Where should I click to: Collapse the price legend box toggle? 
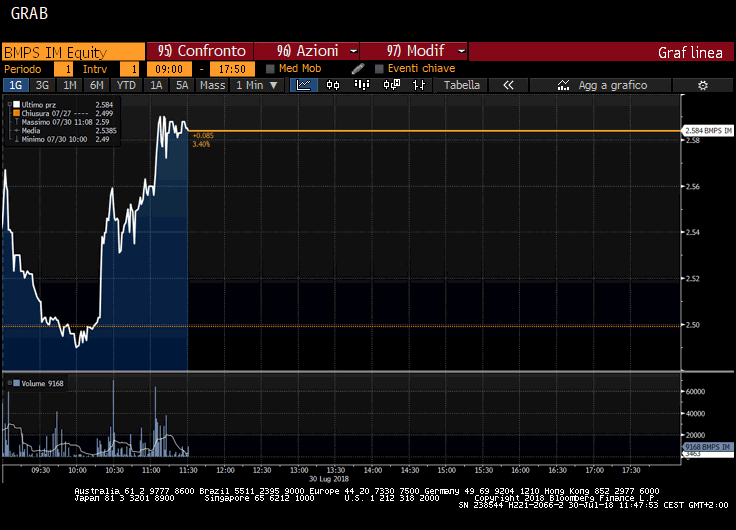(x=7, y=105)
